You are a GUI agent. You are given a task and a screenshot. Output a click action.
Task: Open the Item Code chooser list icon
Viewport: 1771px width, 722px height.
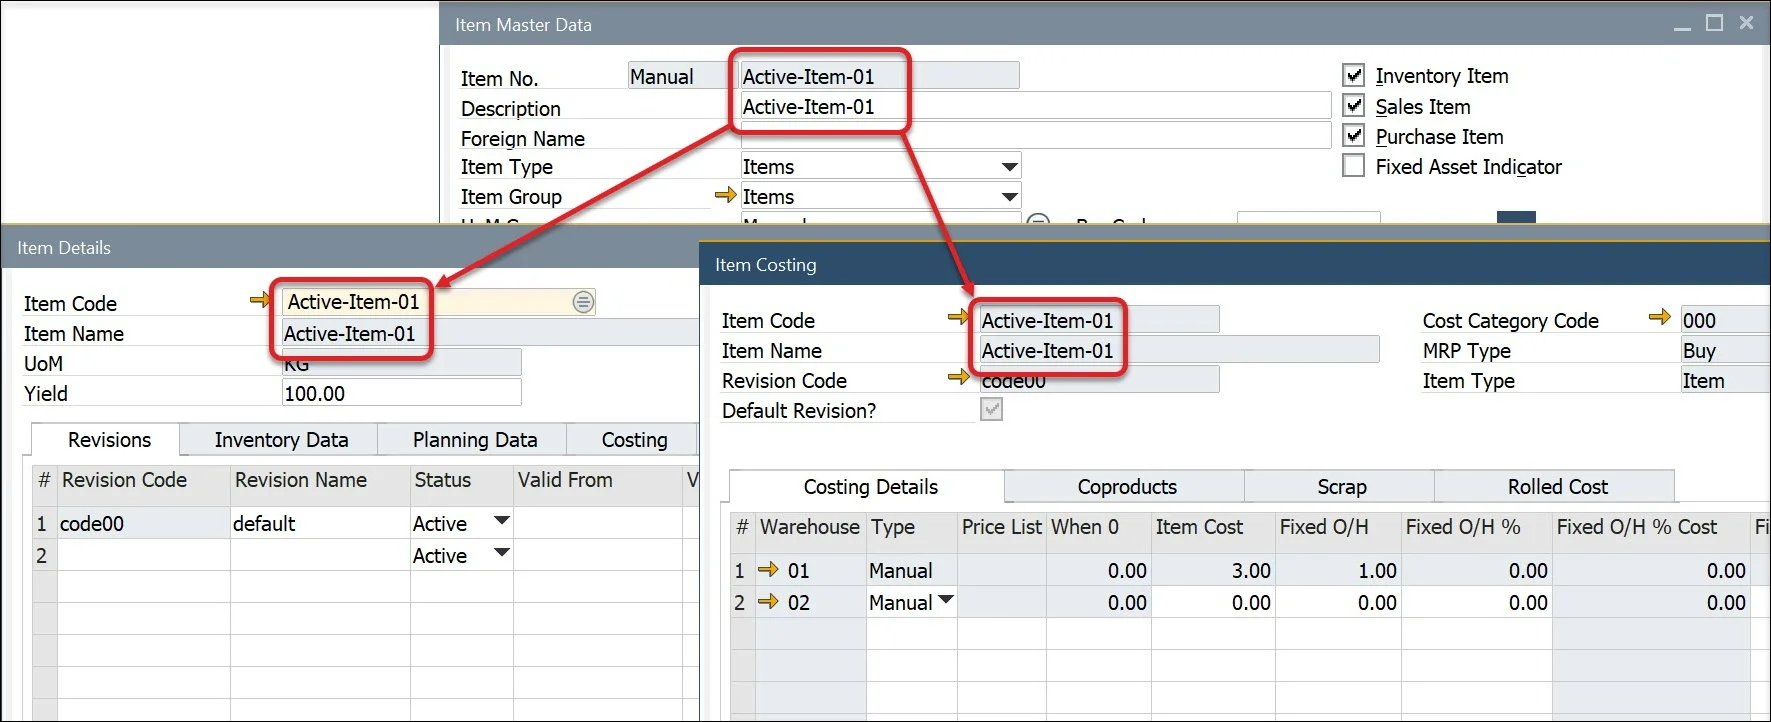pyautogui.click(x=583, y=302)
